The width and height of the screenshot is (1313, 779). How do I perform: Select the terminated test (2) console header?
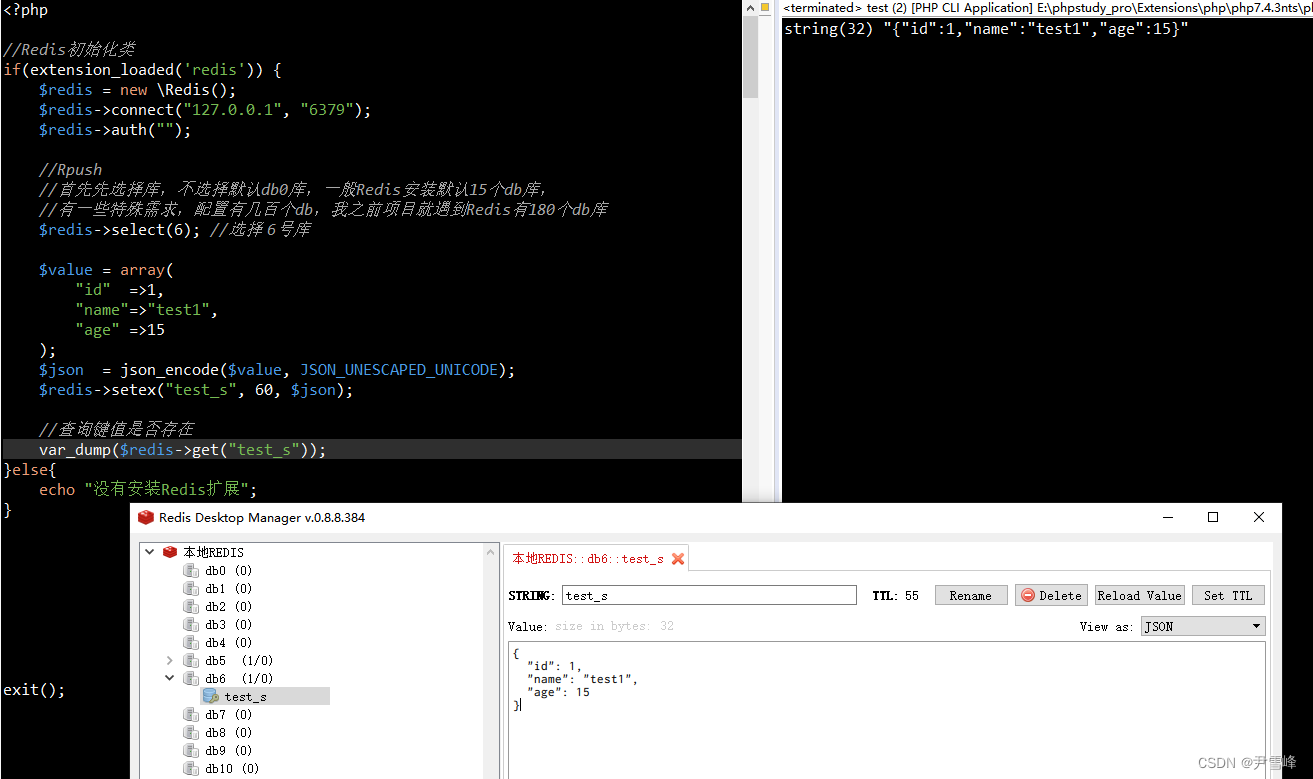[1047, 7]
